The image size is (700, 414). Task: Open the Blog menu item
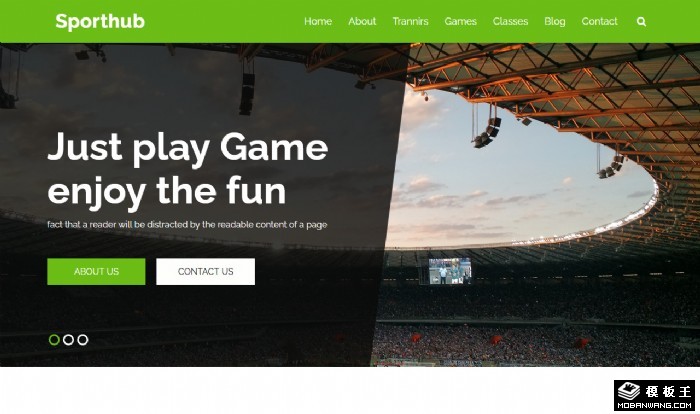pos(554,21)
